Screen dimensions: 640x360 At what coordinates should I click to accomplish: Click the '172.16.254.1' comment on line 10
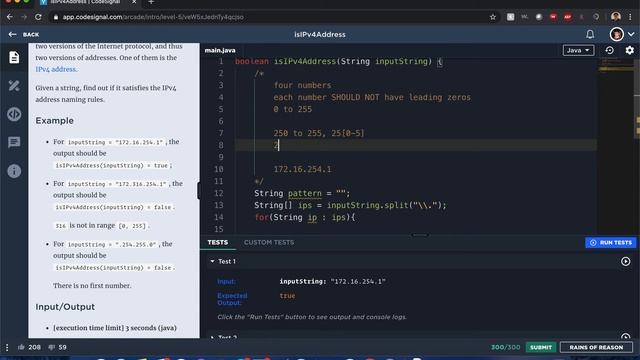tap(302, 169)
